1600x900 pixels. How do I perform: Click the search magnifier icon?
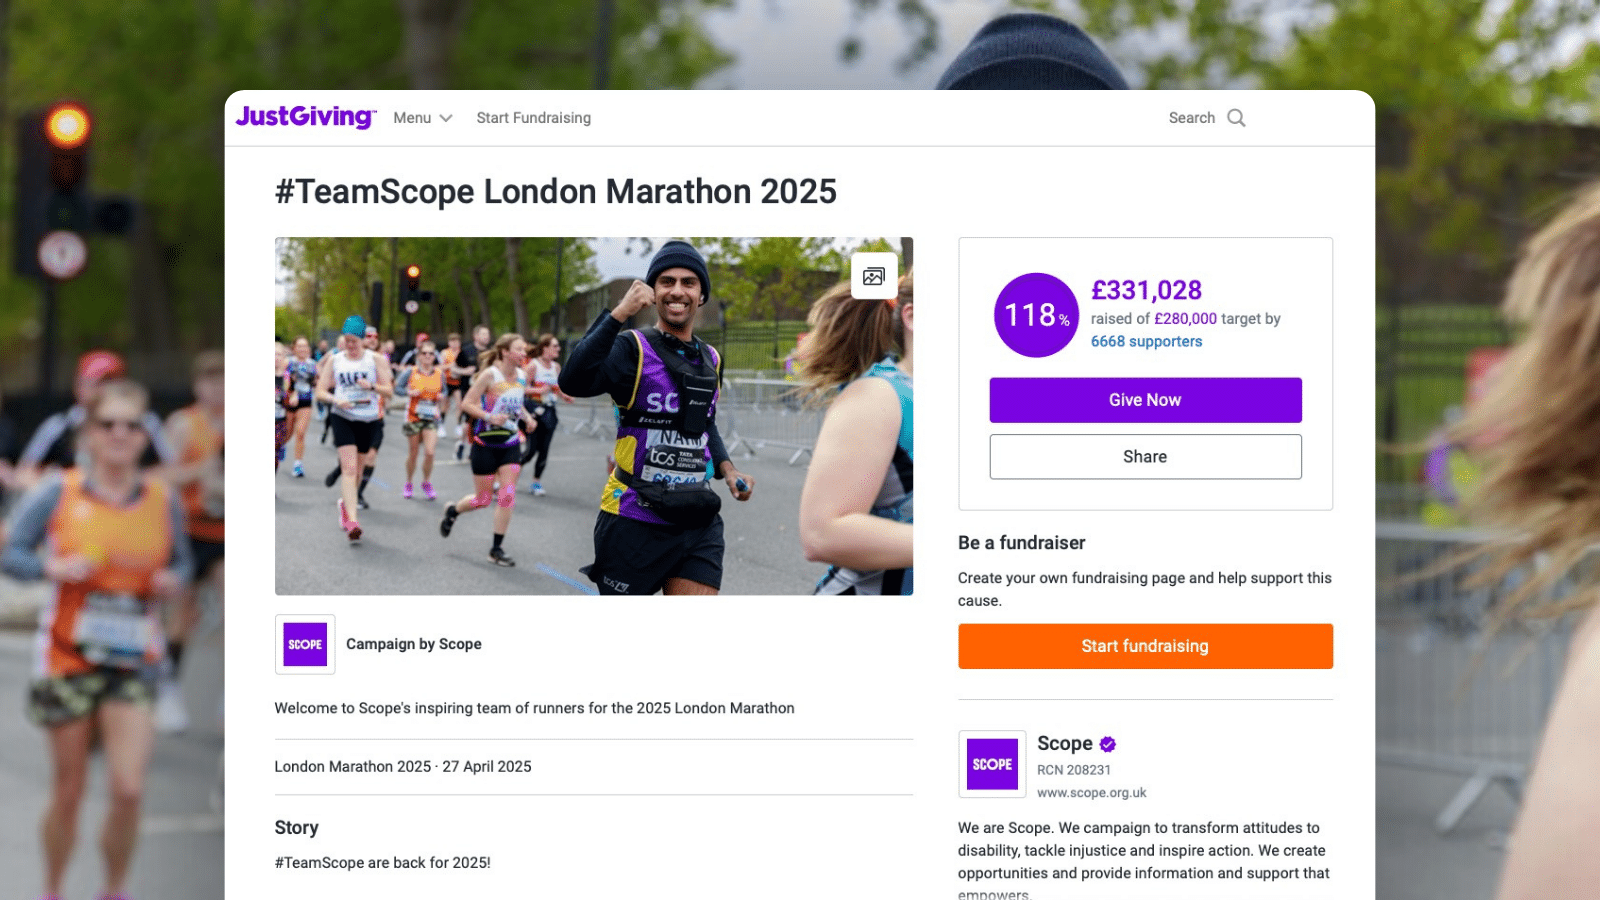(1236, 118)
